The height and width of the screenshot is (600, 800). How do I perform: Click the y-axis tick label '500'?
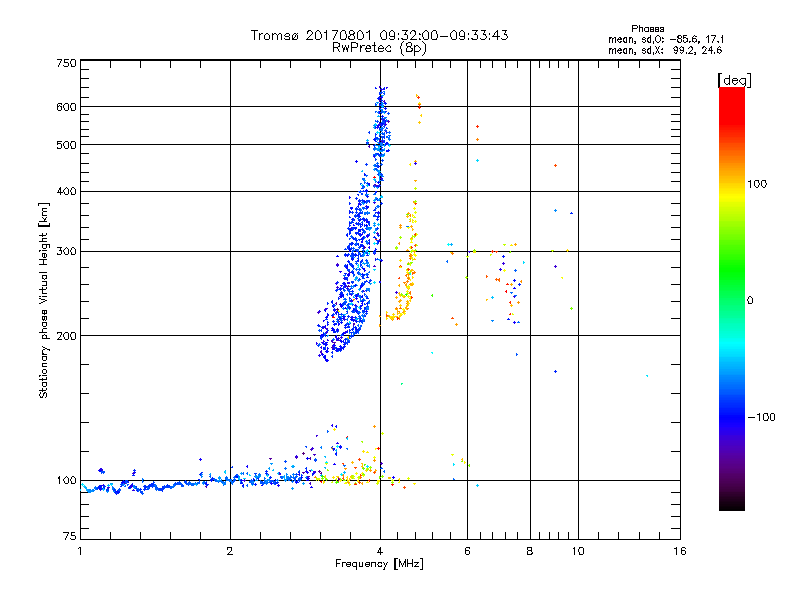pyautogui.click(x=67, y=145)
